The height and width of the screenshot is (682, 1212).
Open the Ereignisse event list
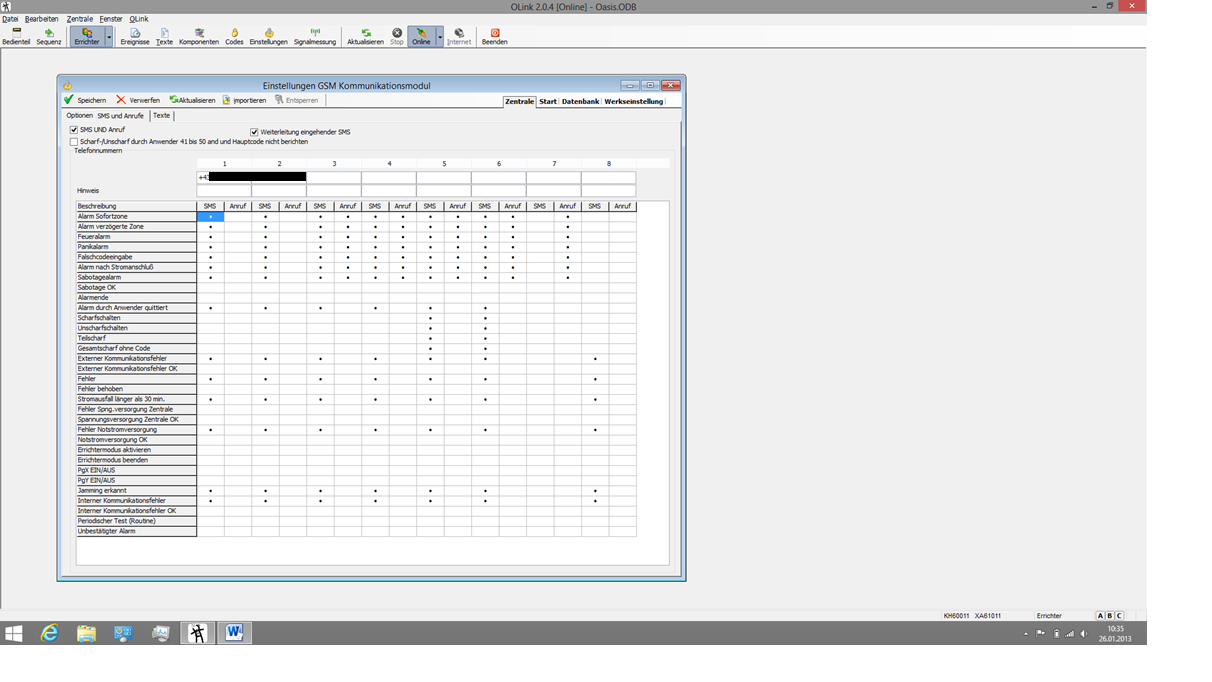pos(135,37)
